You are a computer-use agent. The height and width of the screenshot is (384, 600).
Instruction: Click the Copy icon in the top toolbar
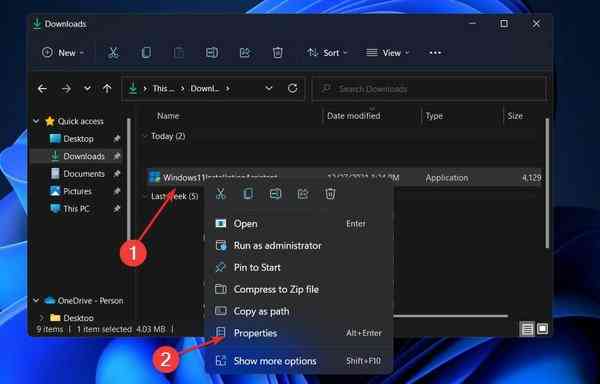click(x=146, y=52)
